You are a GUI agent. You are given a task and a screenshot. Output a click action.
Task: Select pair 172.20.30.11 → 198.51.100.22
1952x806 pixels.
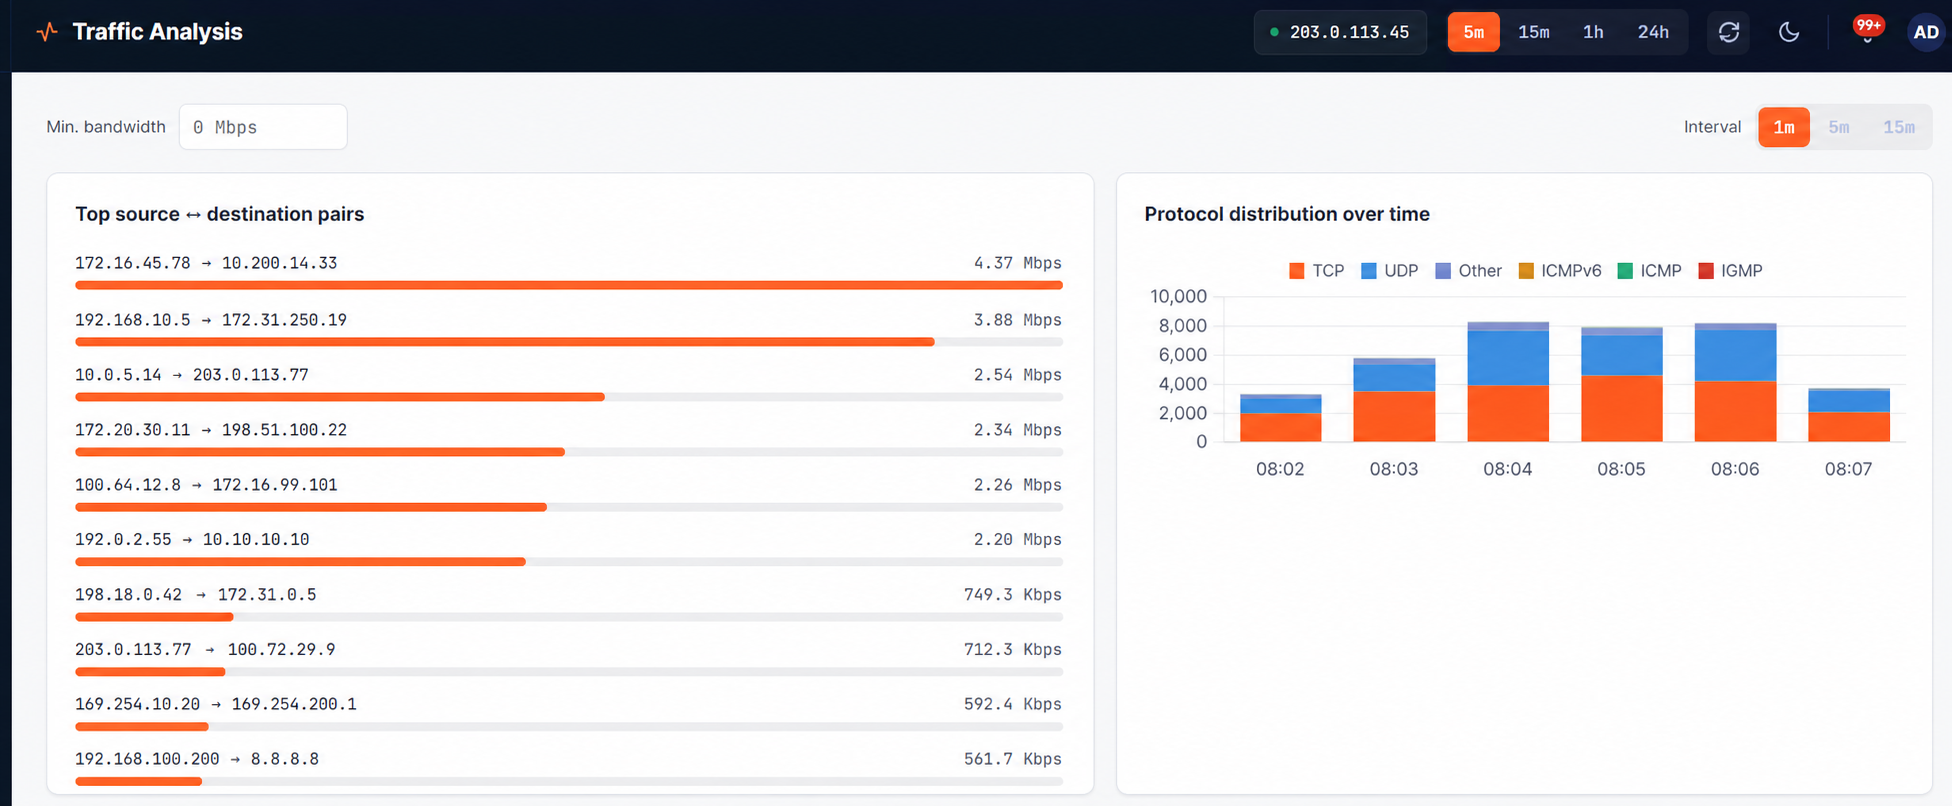coord(569,439)
